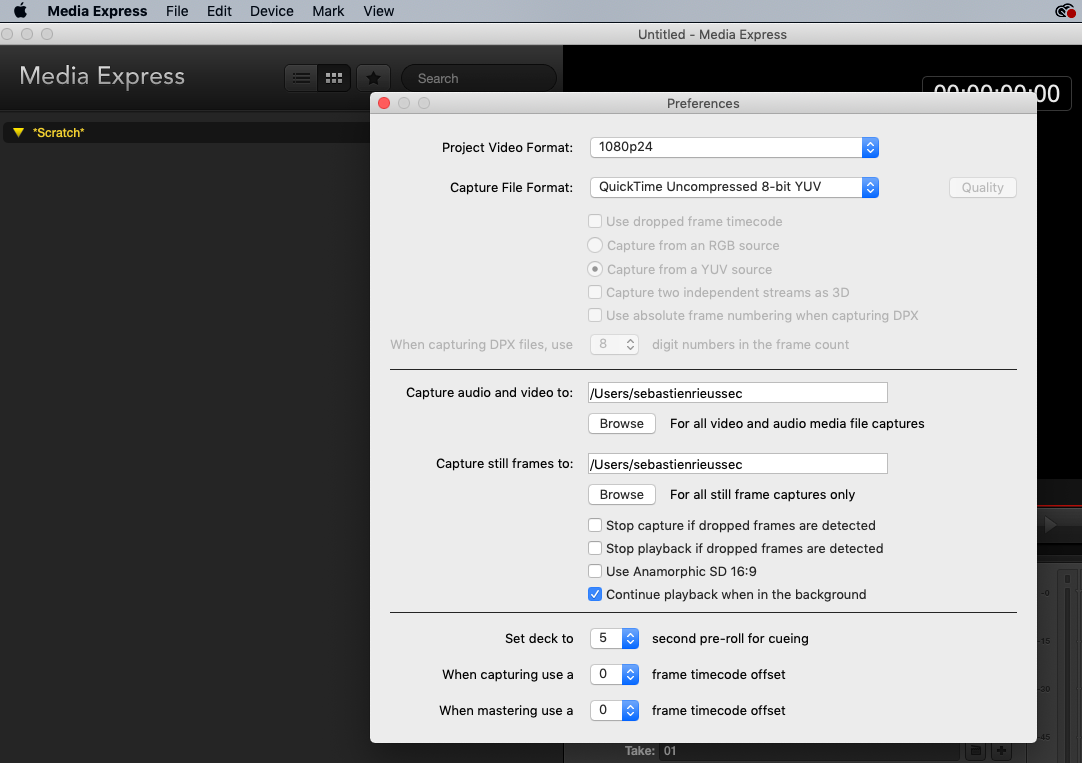Viewport: 1082px width, 763px height.
Task: Close the Preferences window
Action: pyautogui.click(x=384, y=103)
